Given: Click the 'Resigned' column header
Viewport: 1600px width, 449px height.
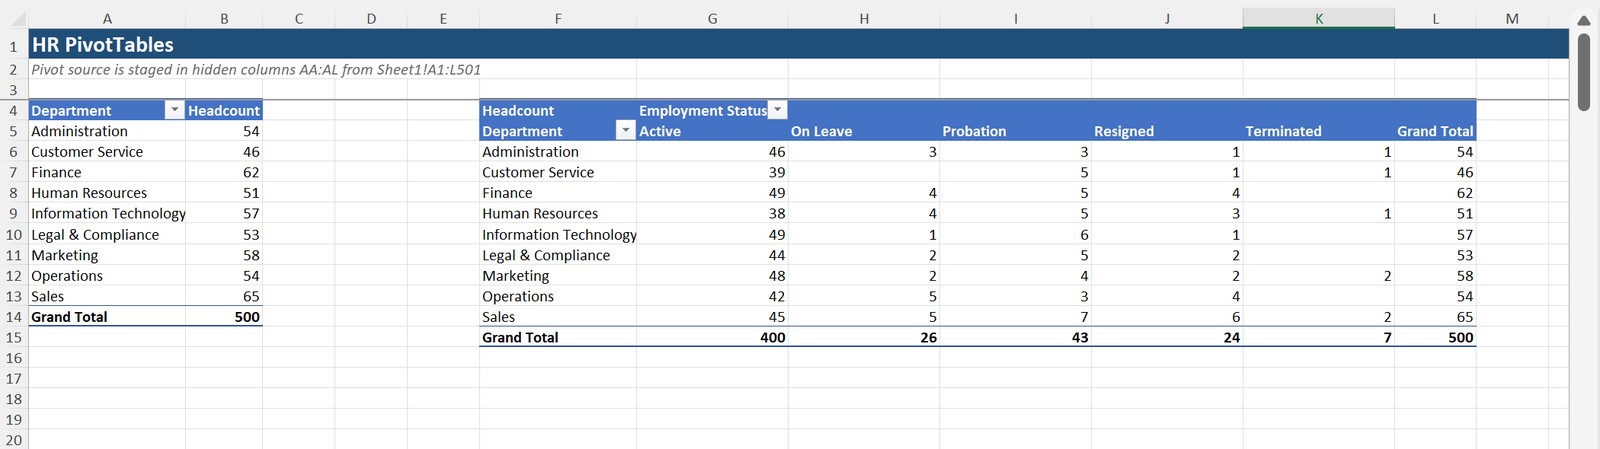Looking at the screenshot, I should pos(1167,131).
